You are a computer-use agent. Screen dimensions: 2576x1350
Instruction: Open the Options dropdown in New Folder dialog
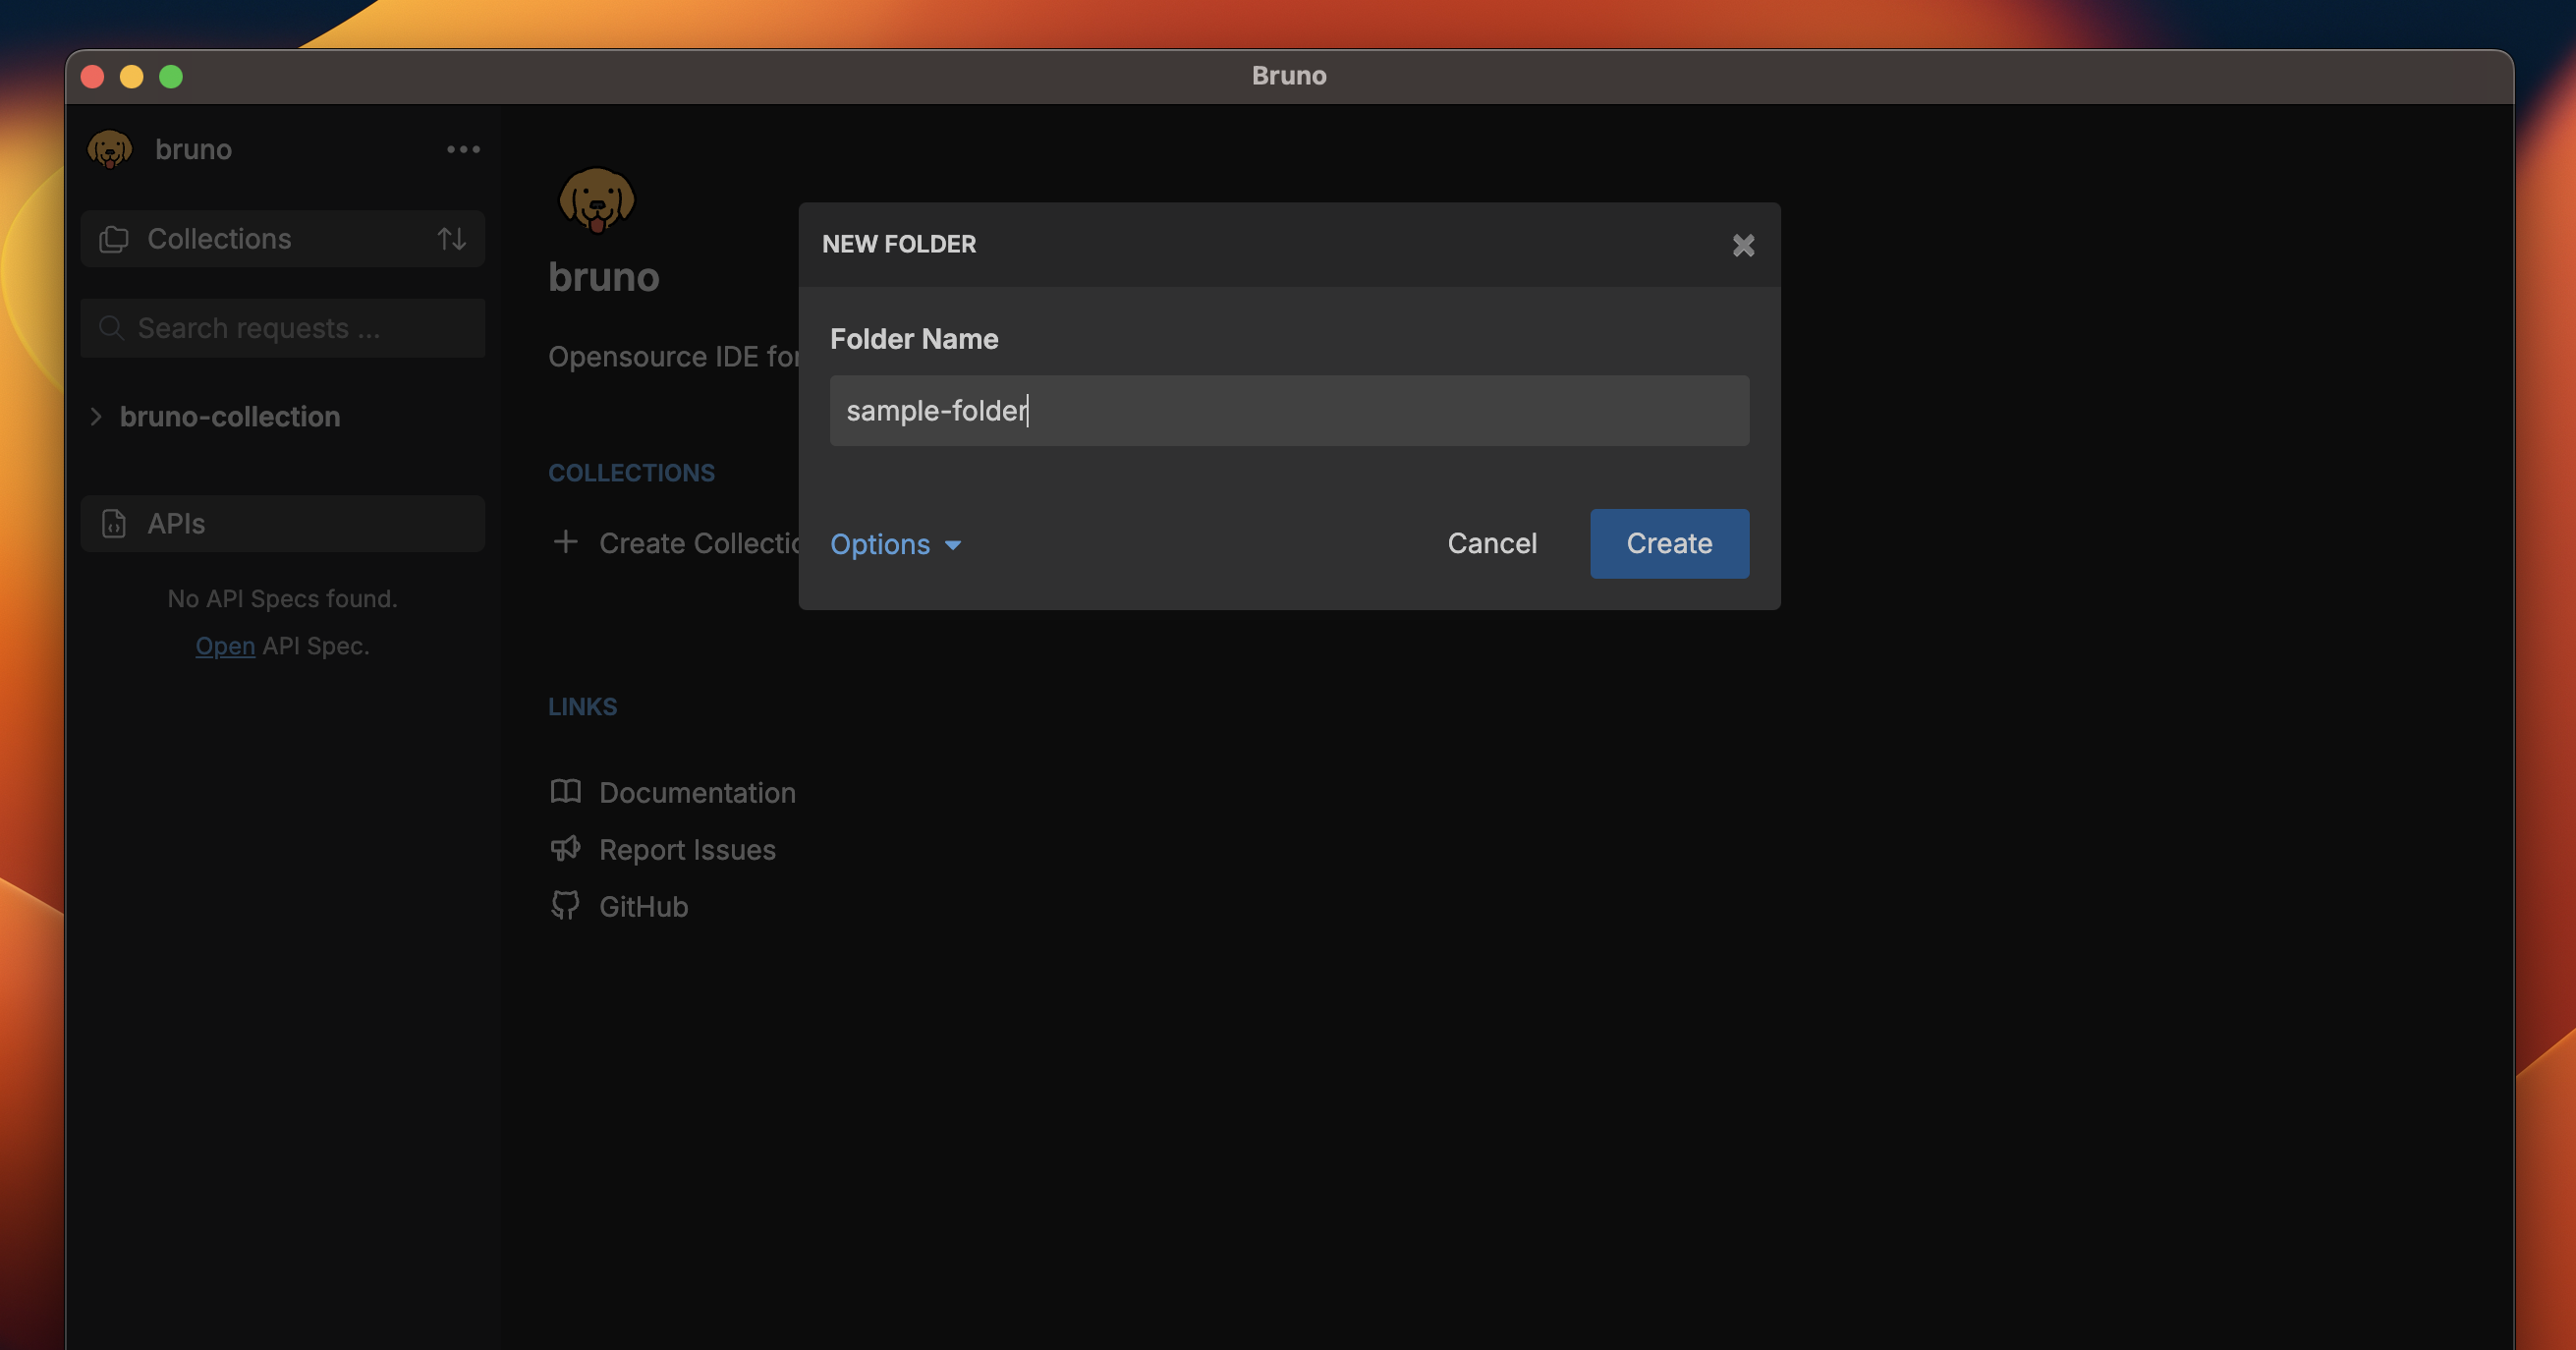(x=894, y=544)
